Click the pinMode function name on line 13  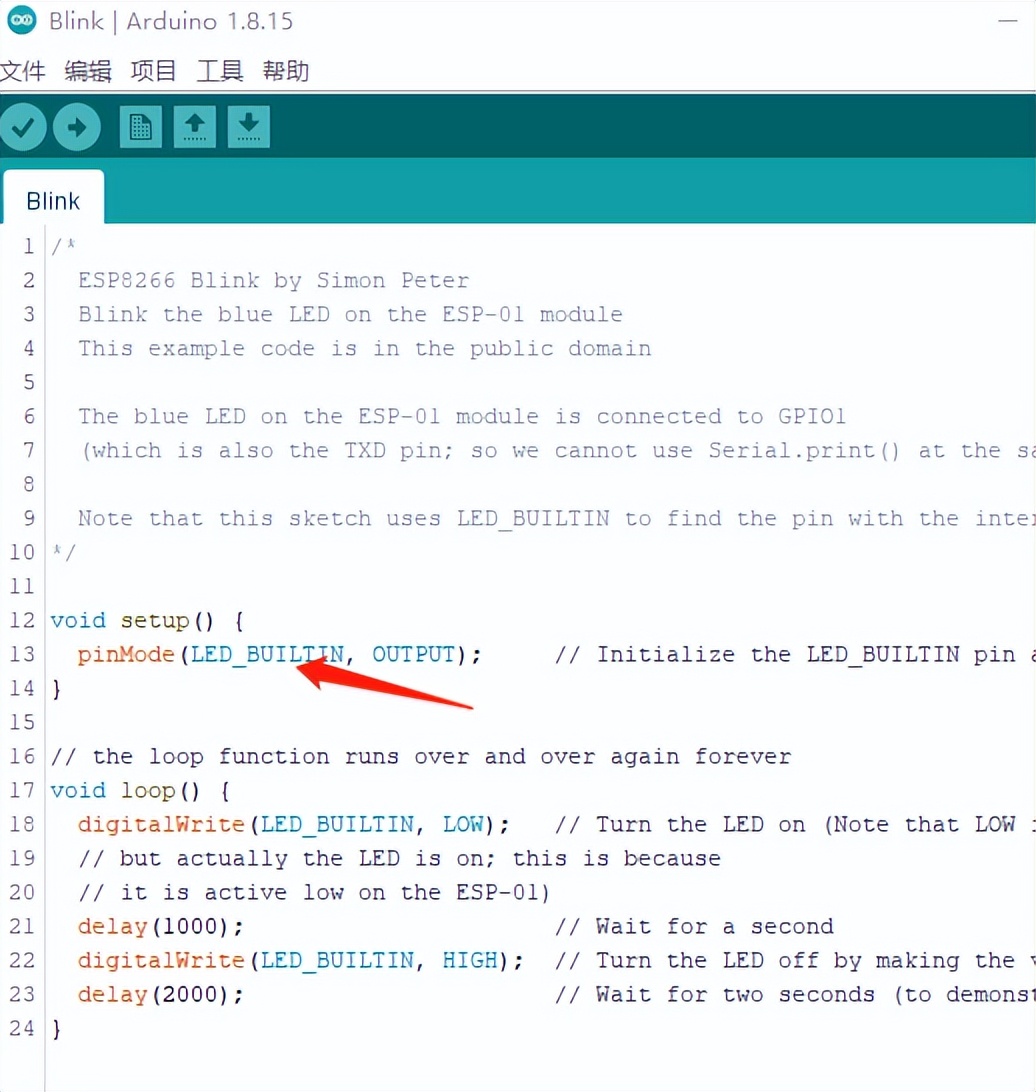[126, 654]
